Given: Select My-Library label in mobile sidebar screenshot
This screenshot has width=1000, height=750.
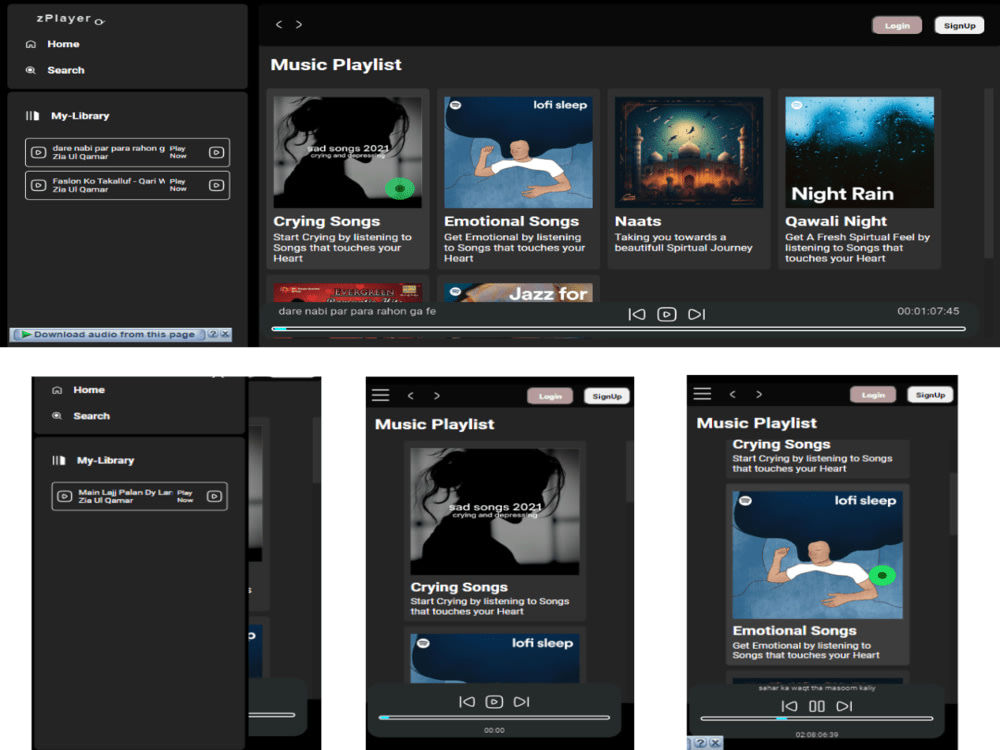Looking at the screenshot, I should (105, 460).
